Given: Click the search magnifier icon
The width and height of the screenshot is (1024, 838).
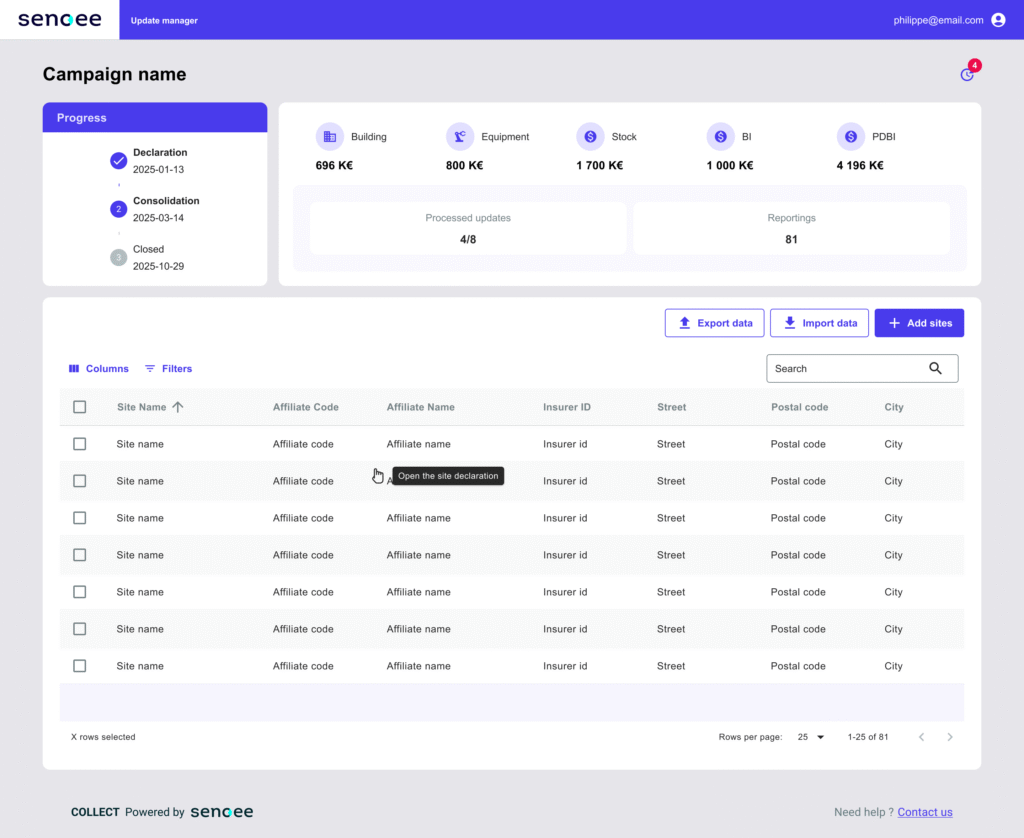Looking at the screenshot, I should pyautogui.click(x=935, y=368).
